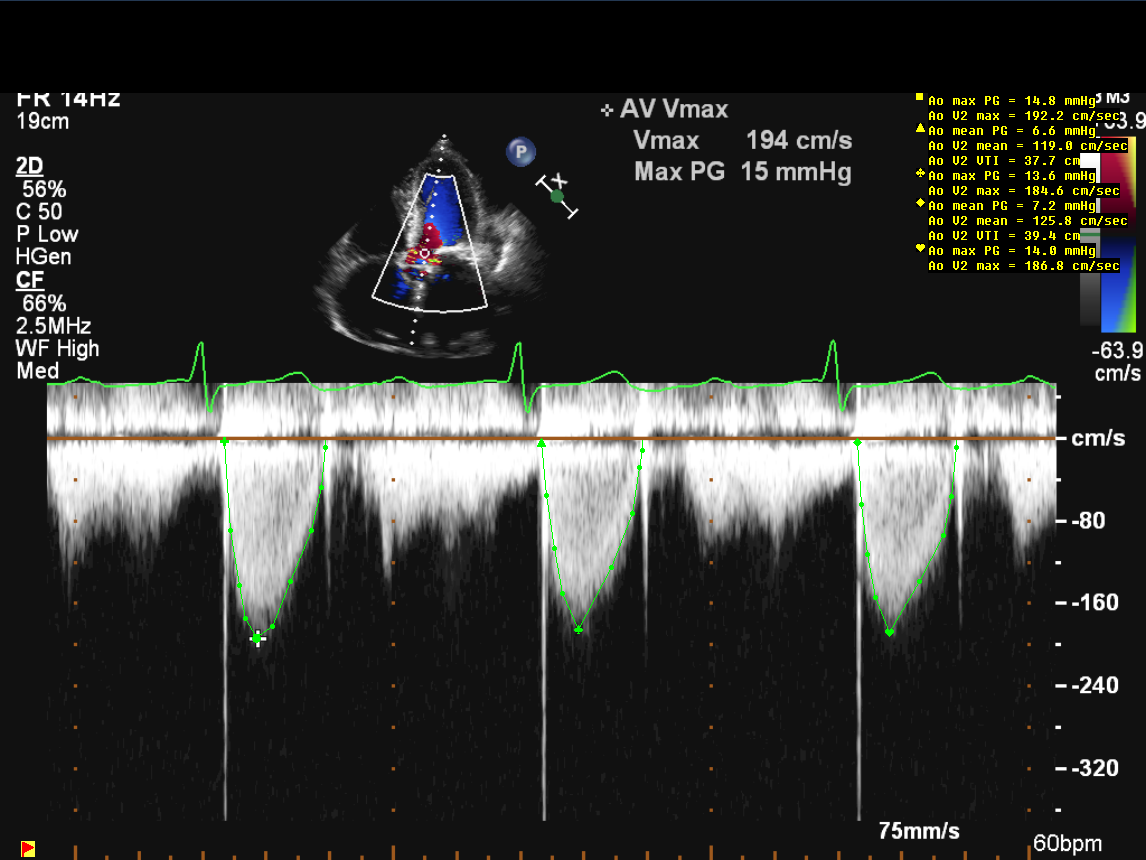The height and width of the screenshot is (860, 1146).
Task: Select the yellow heart measurement marker
Action: (x=920, y=249)
